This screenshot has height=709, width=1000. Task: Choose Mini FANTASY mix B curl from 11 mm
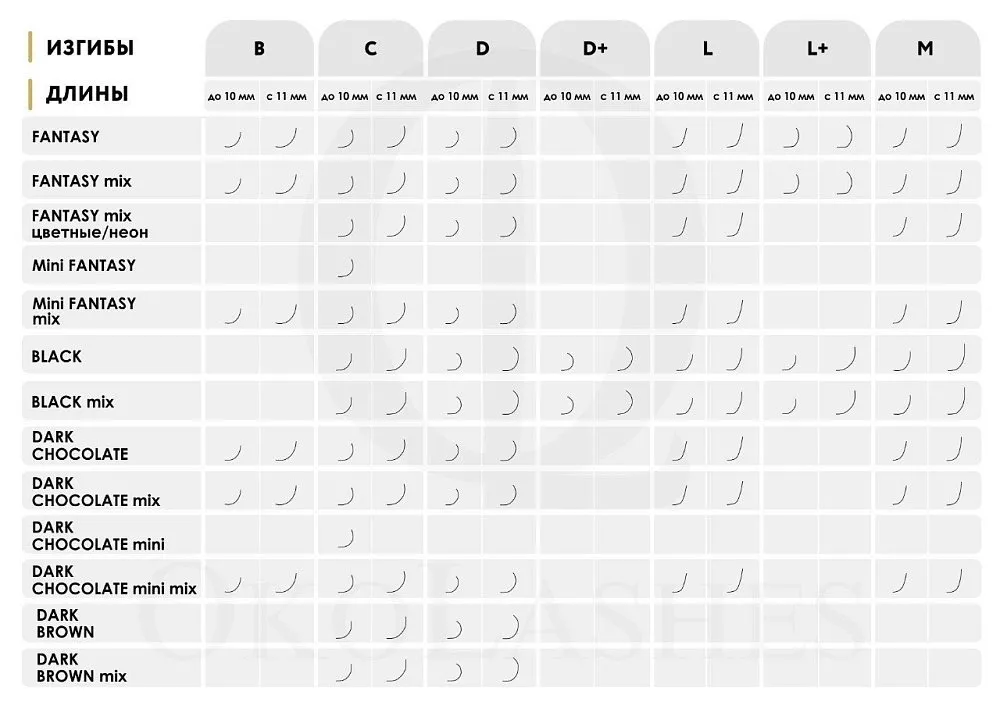coord(287,314)
